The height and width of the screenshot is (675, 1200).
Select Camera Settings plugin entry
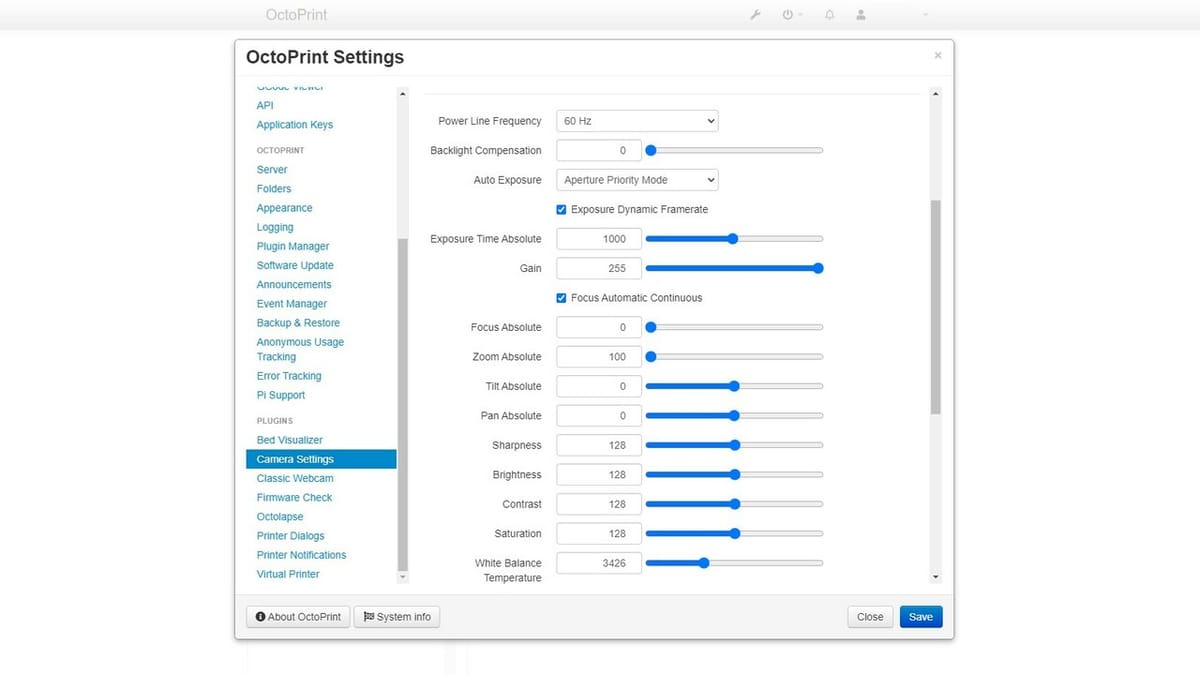tap(321, 459)
